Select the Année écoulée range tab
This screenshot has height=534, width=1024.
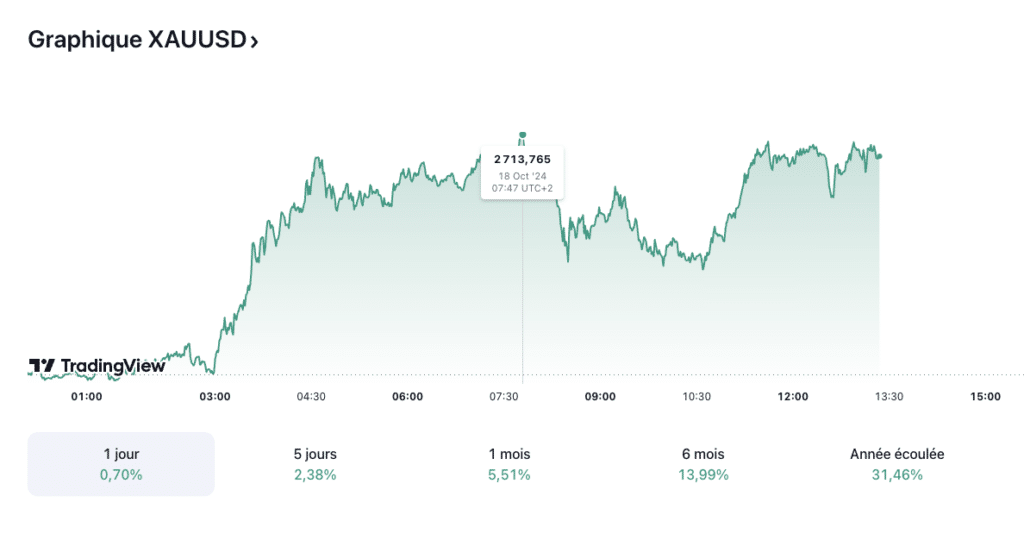(896, 464)
